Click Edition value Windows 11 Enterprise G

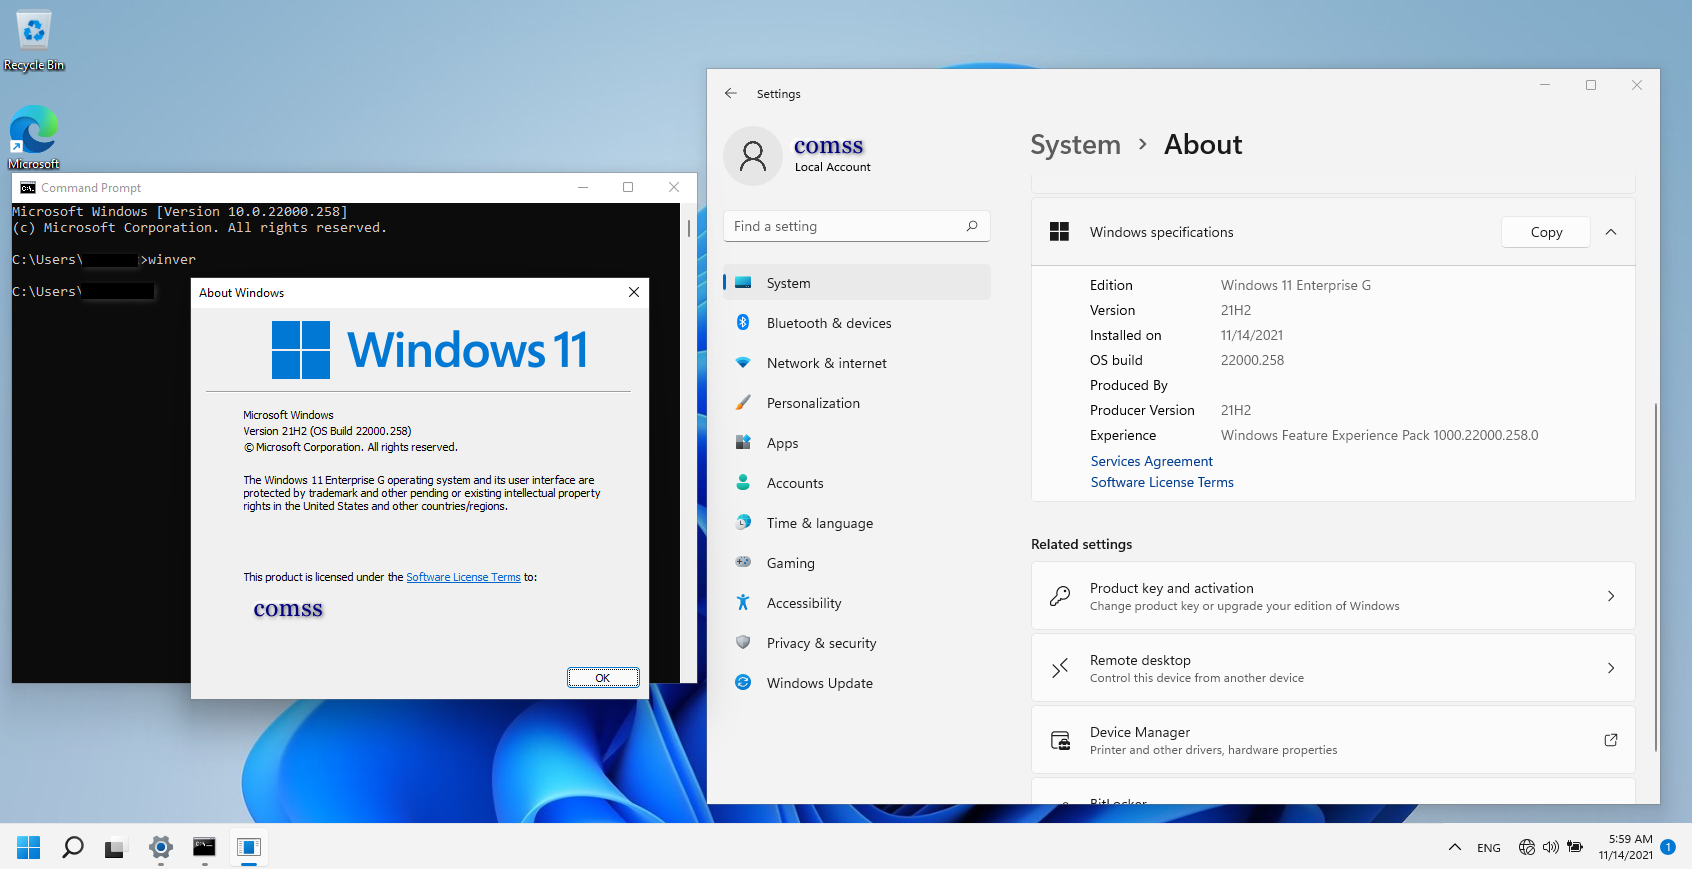click(1296, 285)
